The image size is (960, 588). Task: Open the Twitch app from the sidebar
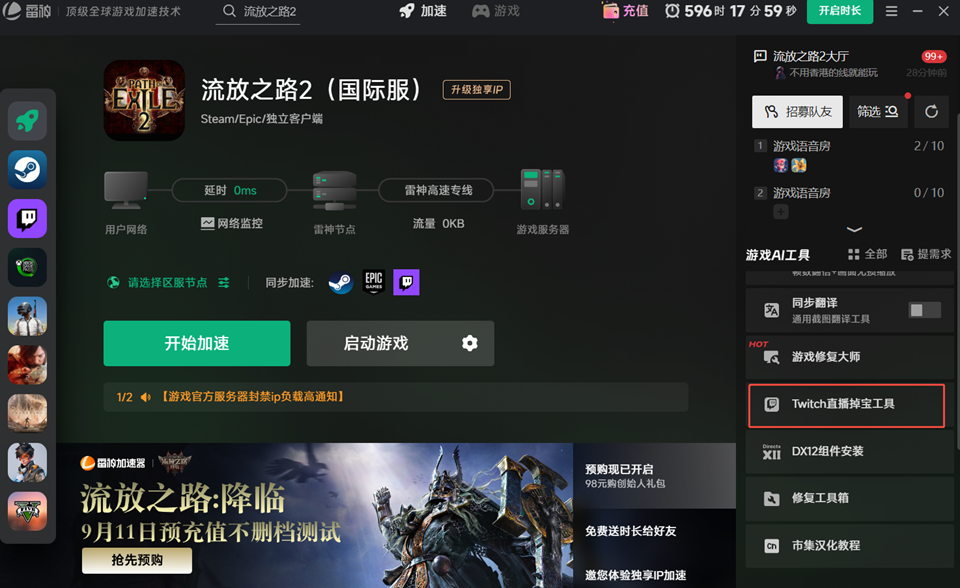(x=27, y=218)
